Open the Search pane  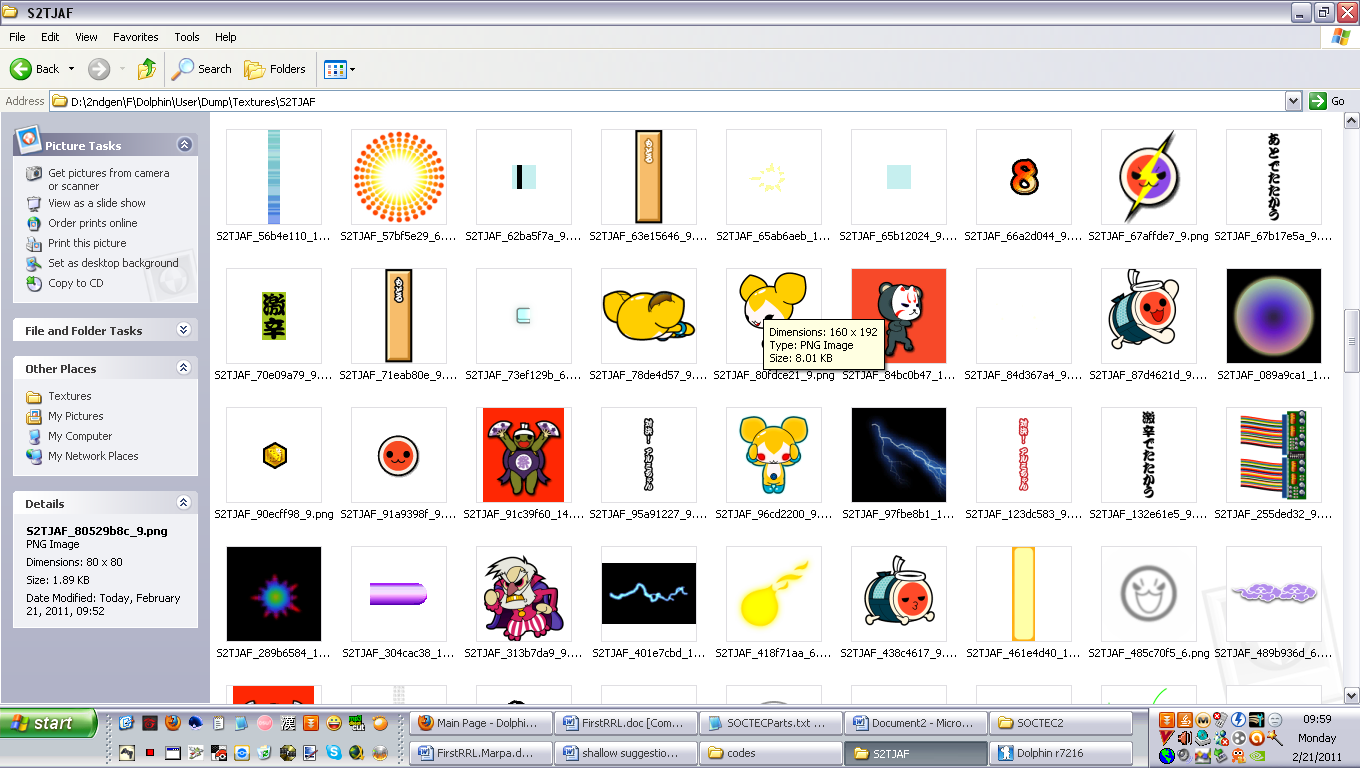tap(202, 69)
